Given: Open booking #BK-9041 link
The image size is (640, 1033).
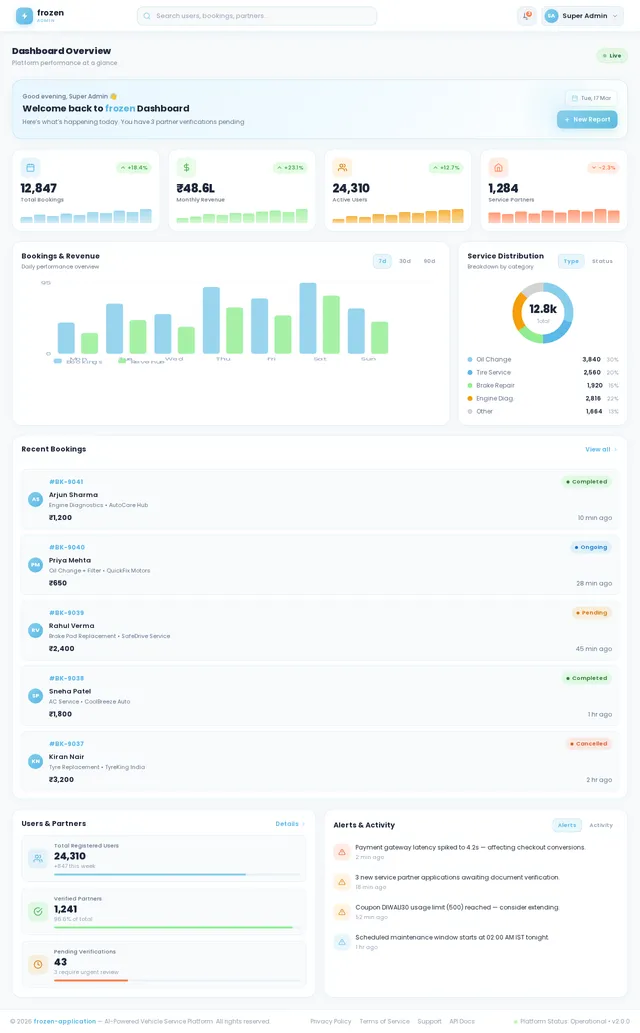Looking at the screenshot, I should point(66,482).
